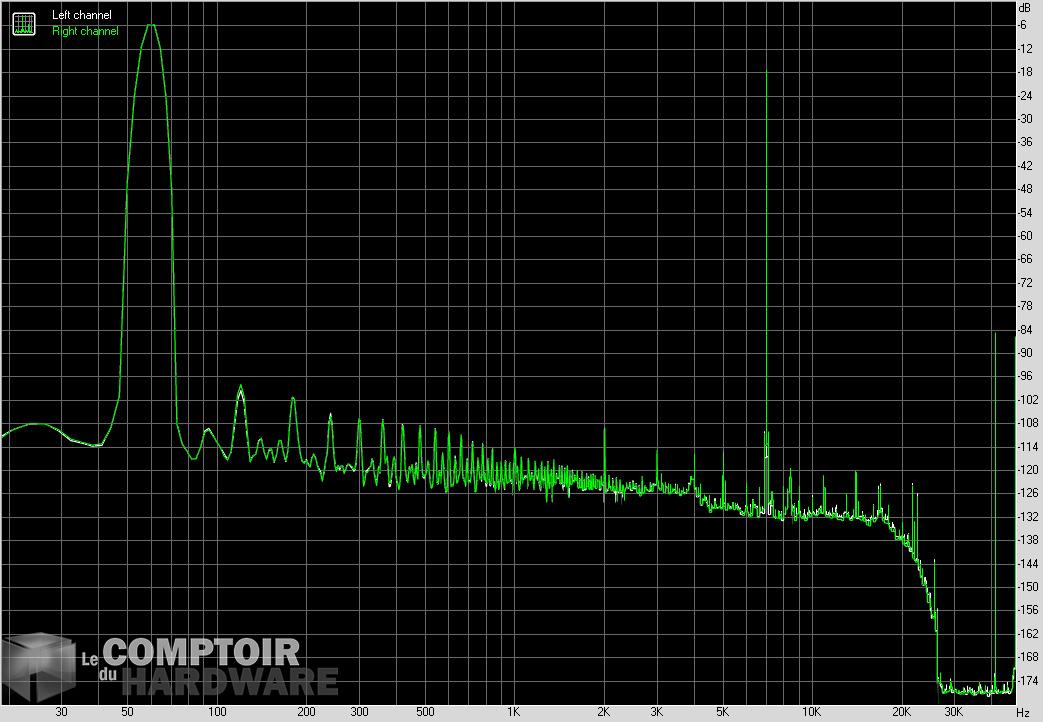
Task: Click the 10K frequency axis label
Action: [811, 712]
